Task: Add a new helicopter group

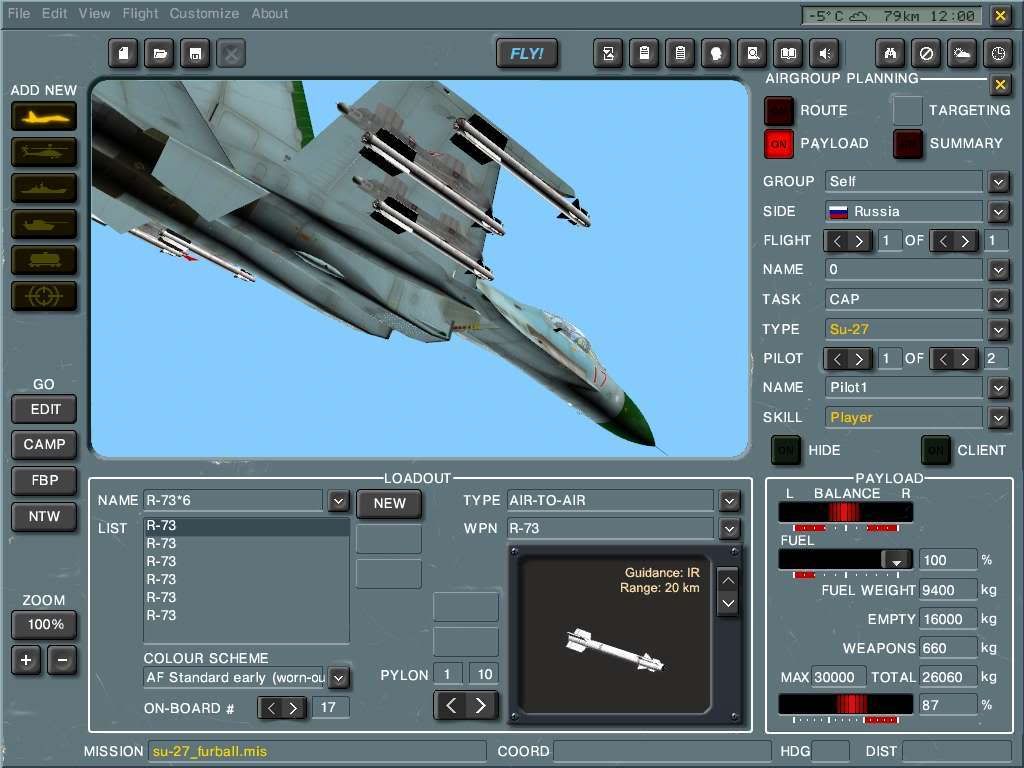Action: click(x=44, y=152)
